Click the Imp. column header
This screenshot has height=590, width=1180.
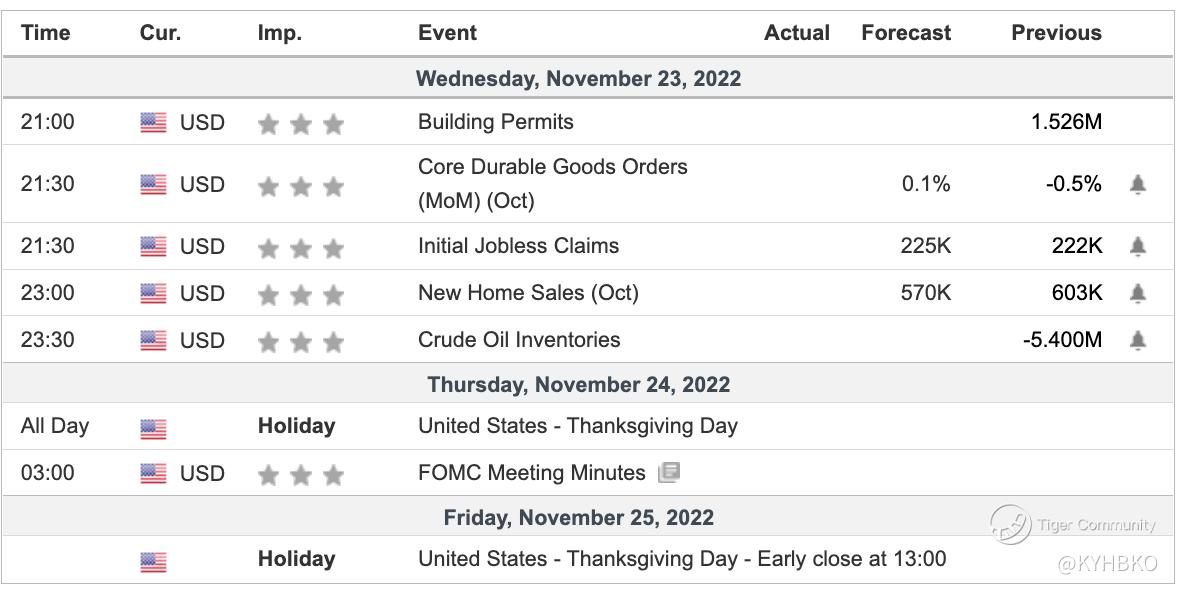tap(279, 33)
